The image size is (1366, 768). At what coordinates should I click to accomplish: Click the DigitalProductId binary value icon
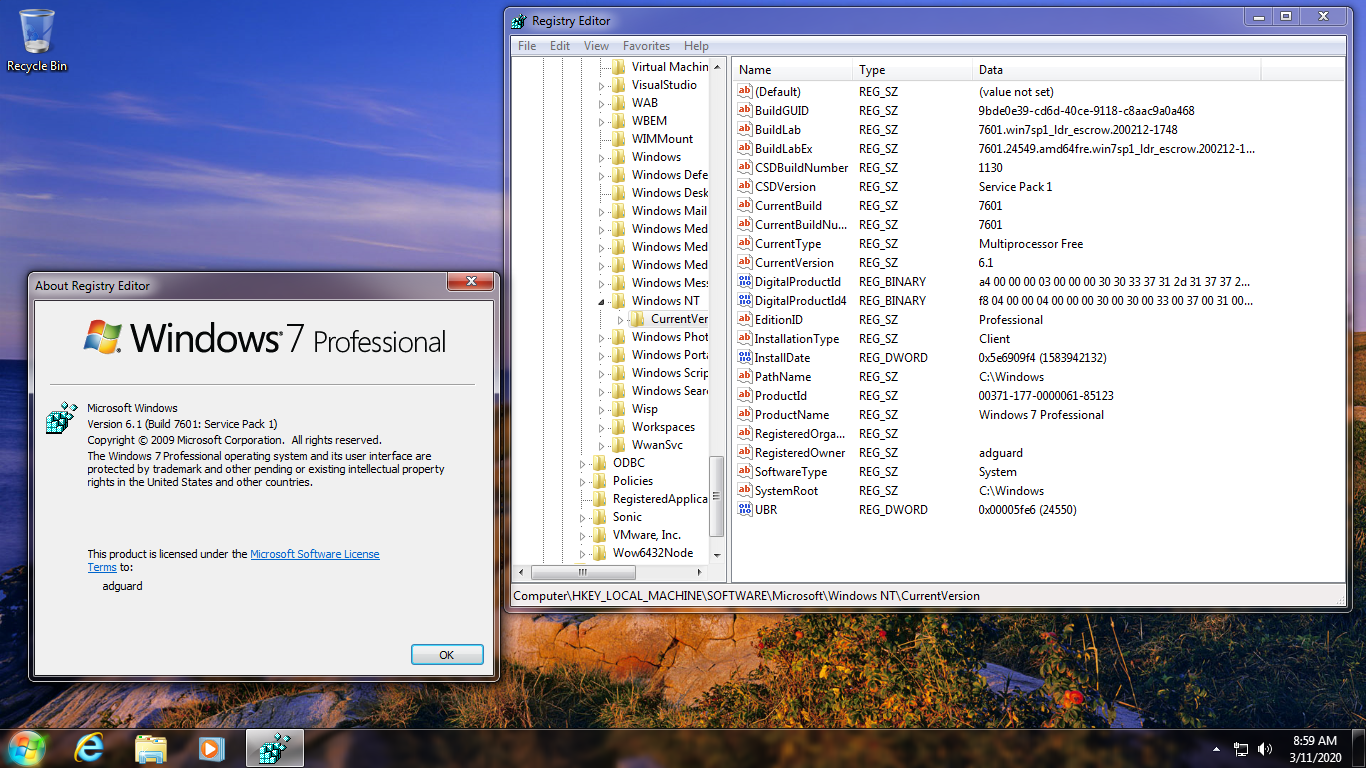pos(744,281)
